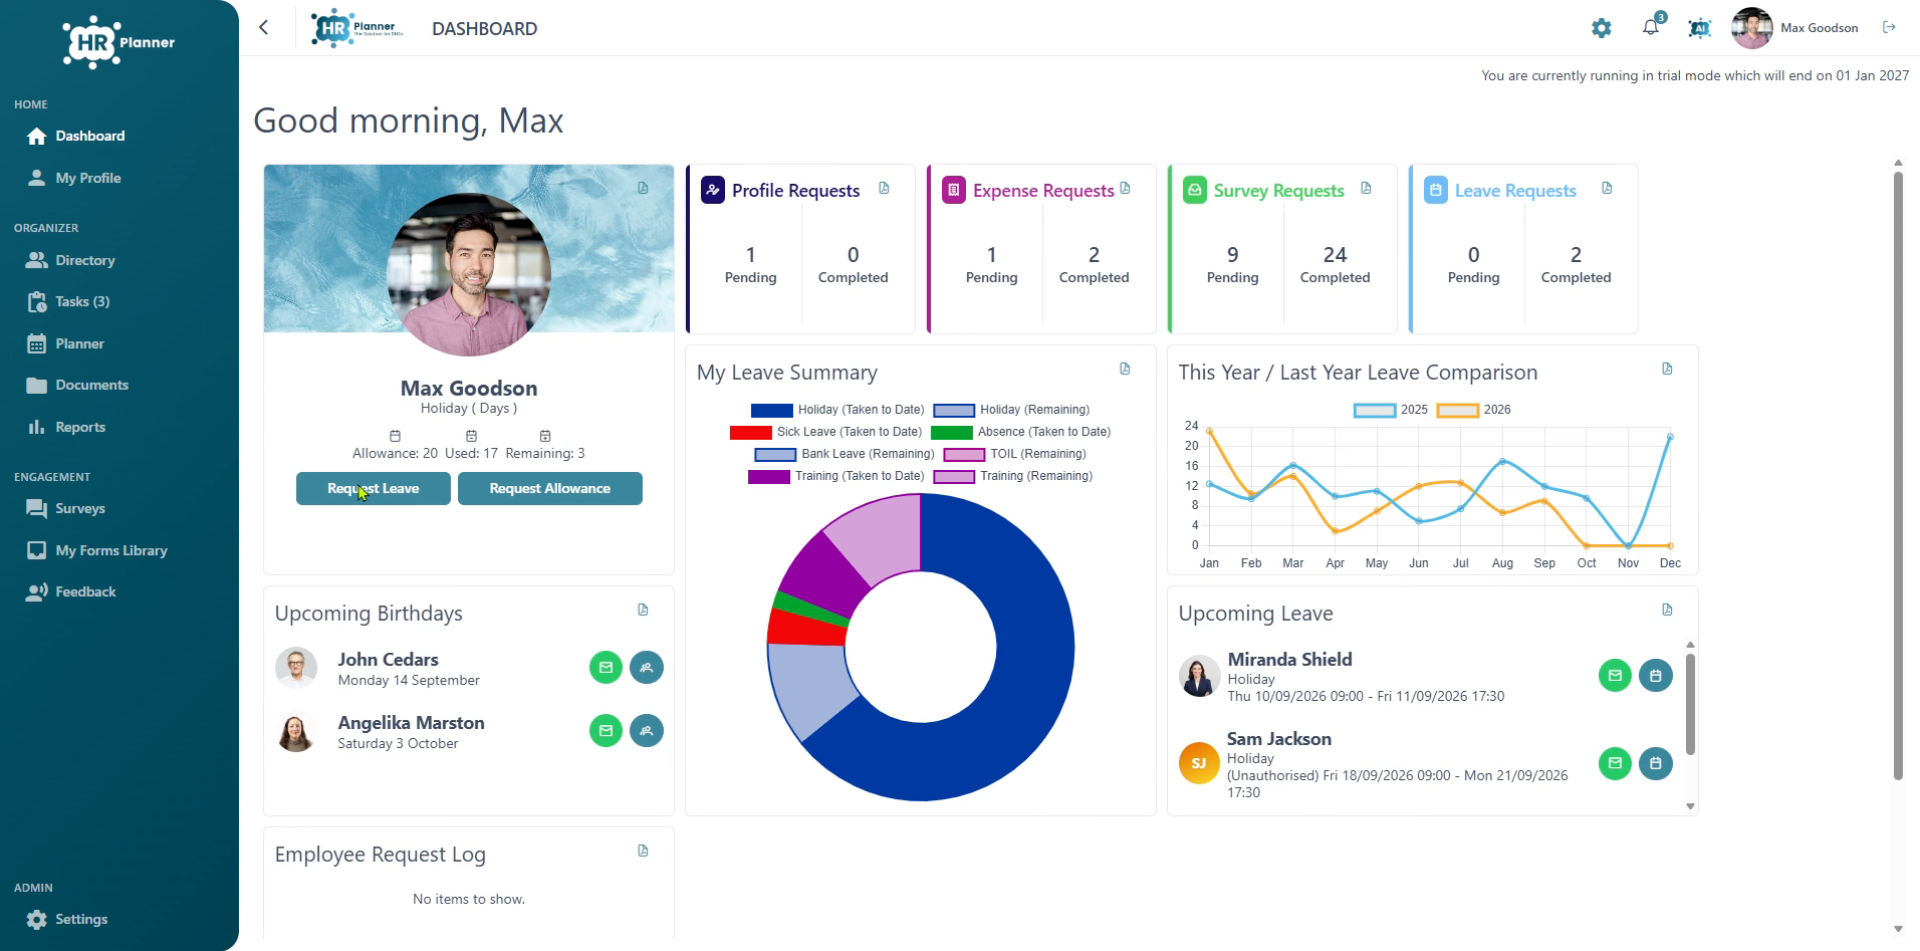
Task: Click the document icon on Employee Request Log
Action: pyautogui.click(x=643, y=851)
